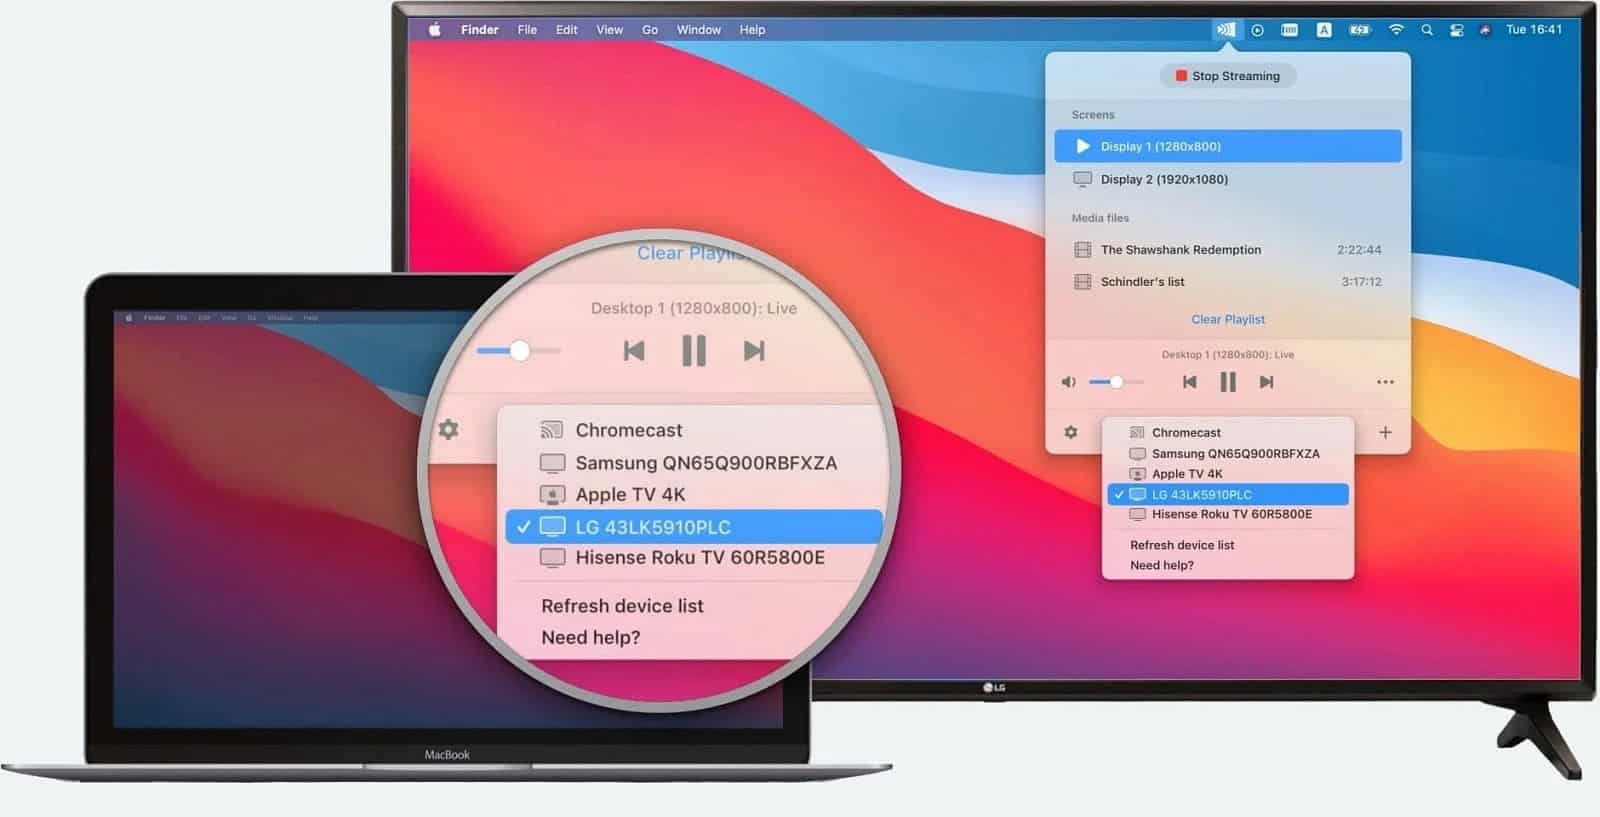Open settings gear in the TV popup
This screenshot has width=1600, height=817.
click(x=1071, y=432)
